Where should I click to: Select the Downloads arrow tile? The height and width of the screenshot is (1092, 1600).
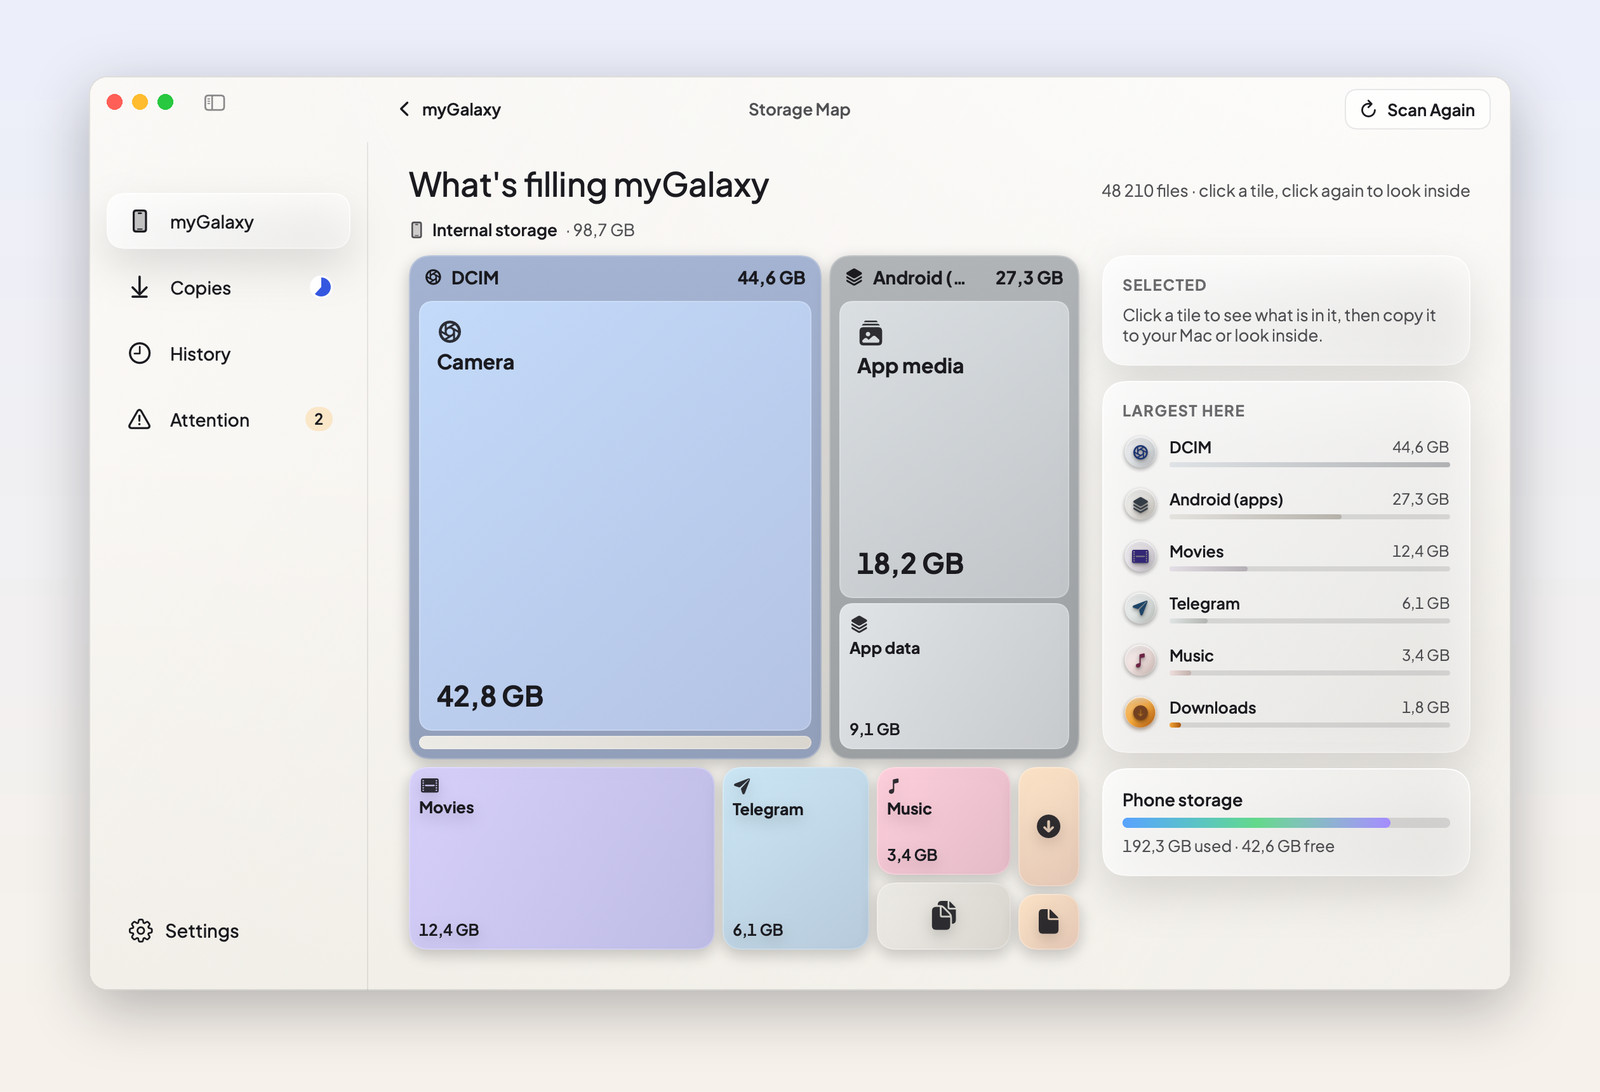pyautogui.click(x=1048, y=826)
